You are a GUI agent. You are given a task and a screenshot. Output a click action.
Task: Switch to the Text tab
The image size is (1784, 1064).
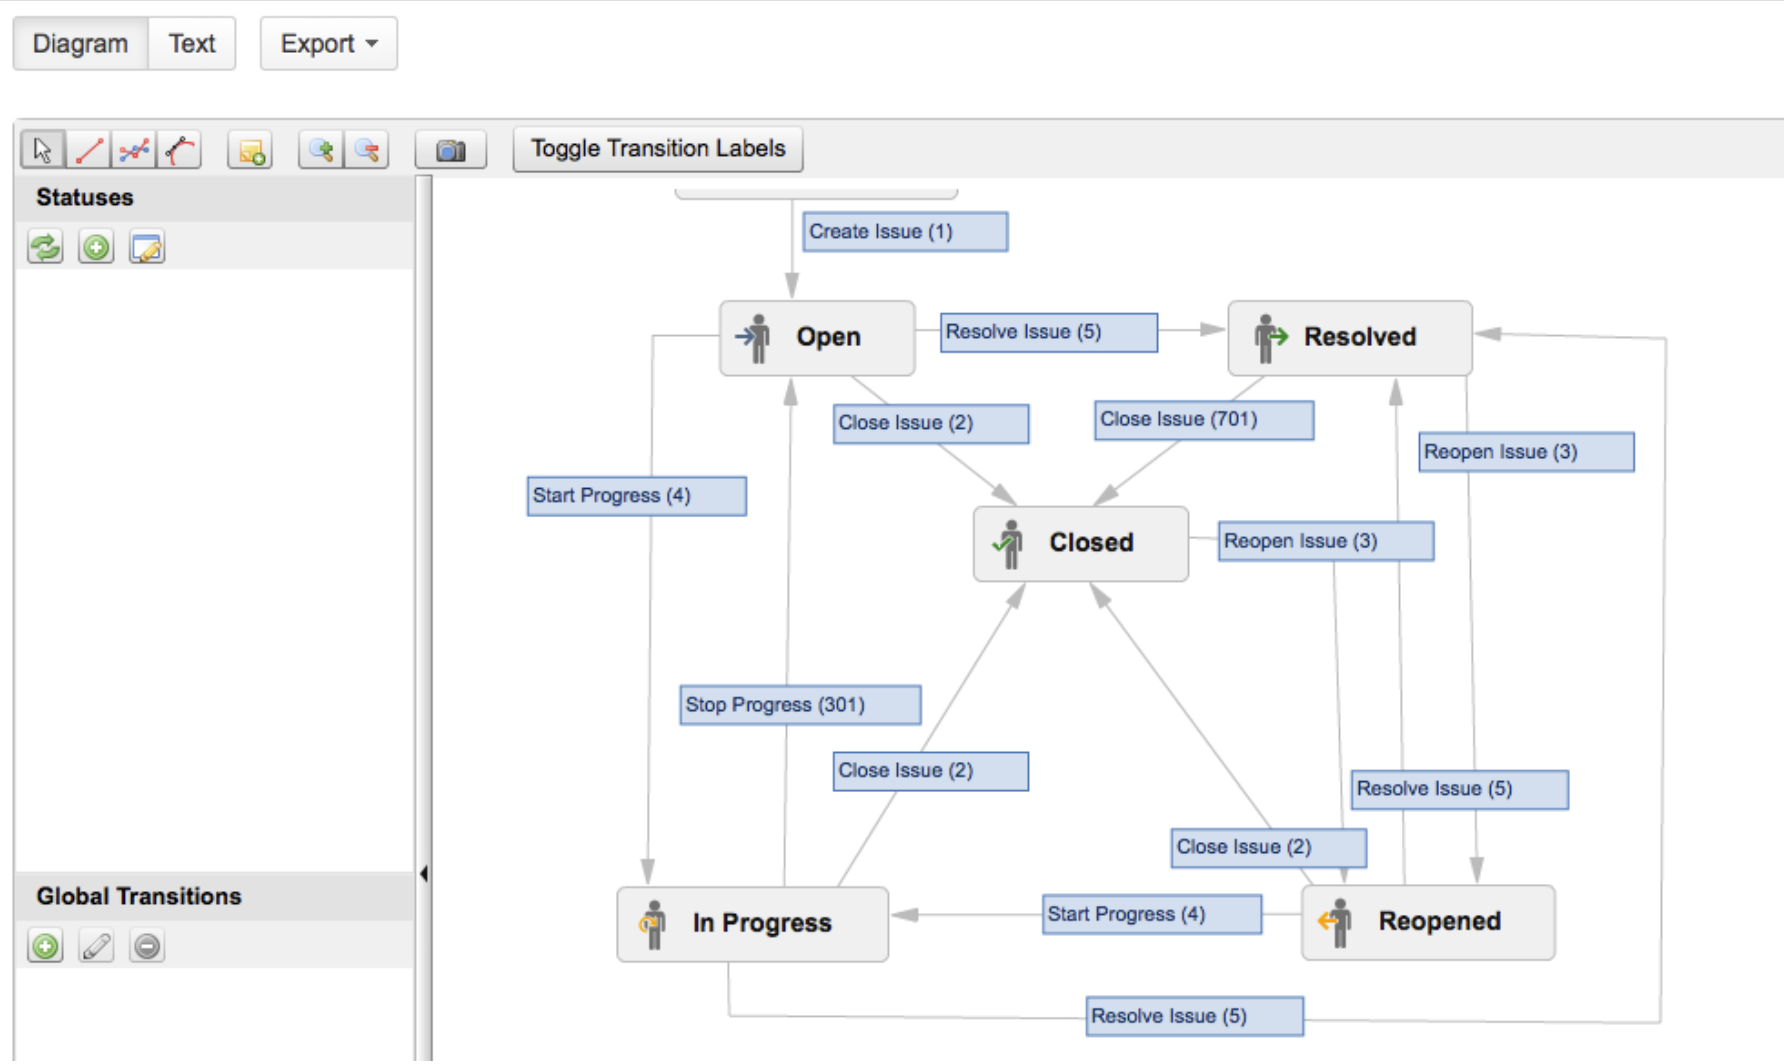pyautogui.click(x=191, y=44)
